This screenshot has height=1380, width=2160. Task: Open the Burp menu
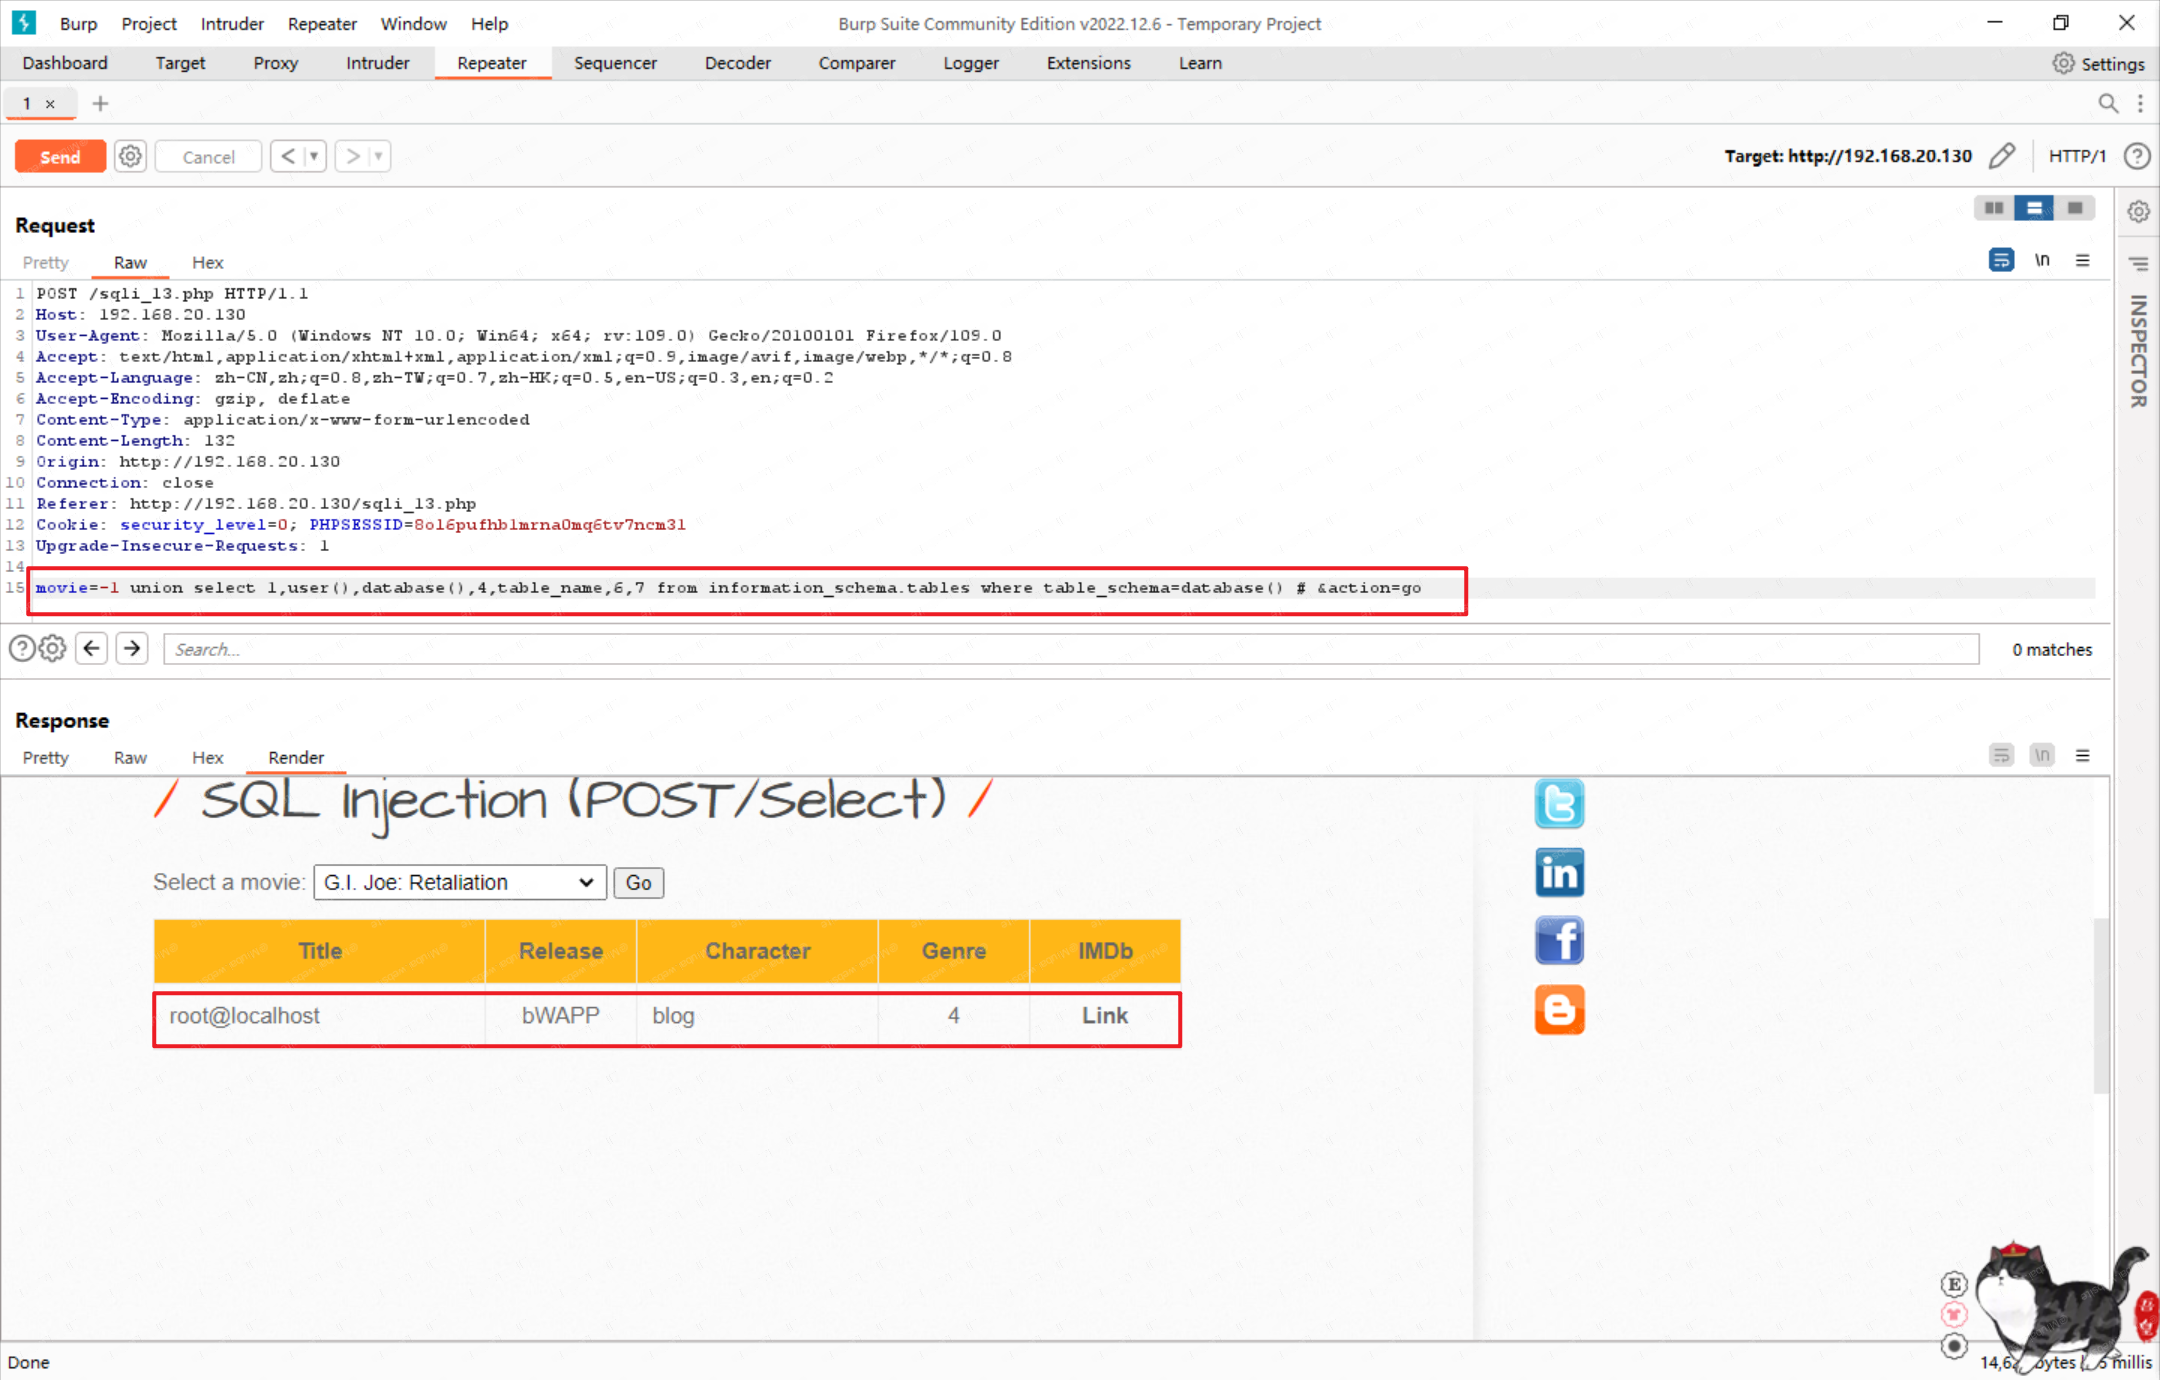pyautogui.click(x=78, y=23)
